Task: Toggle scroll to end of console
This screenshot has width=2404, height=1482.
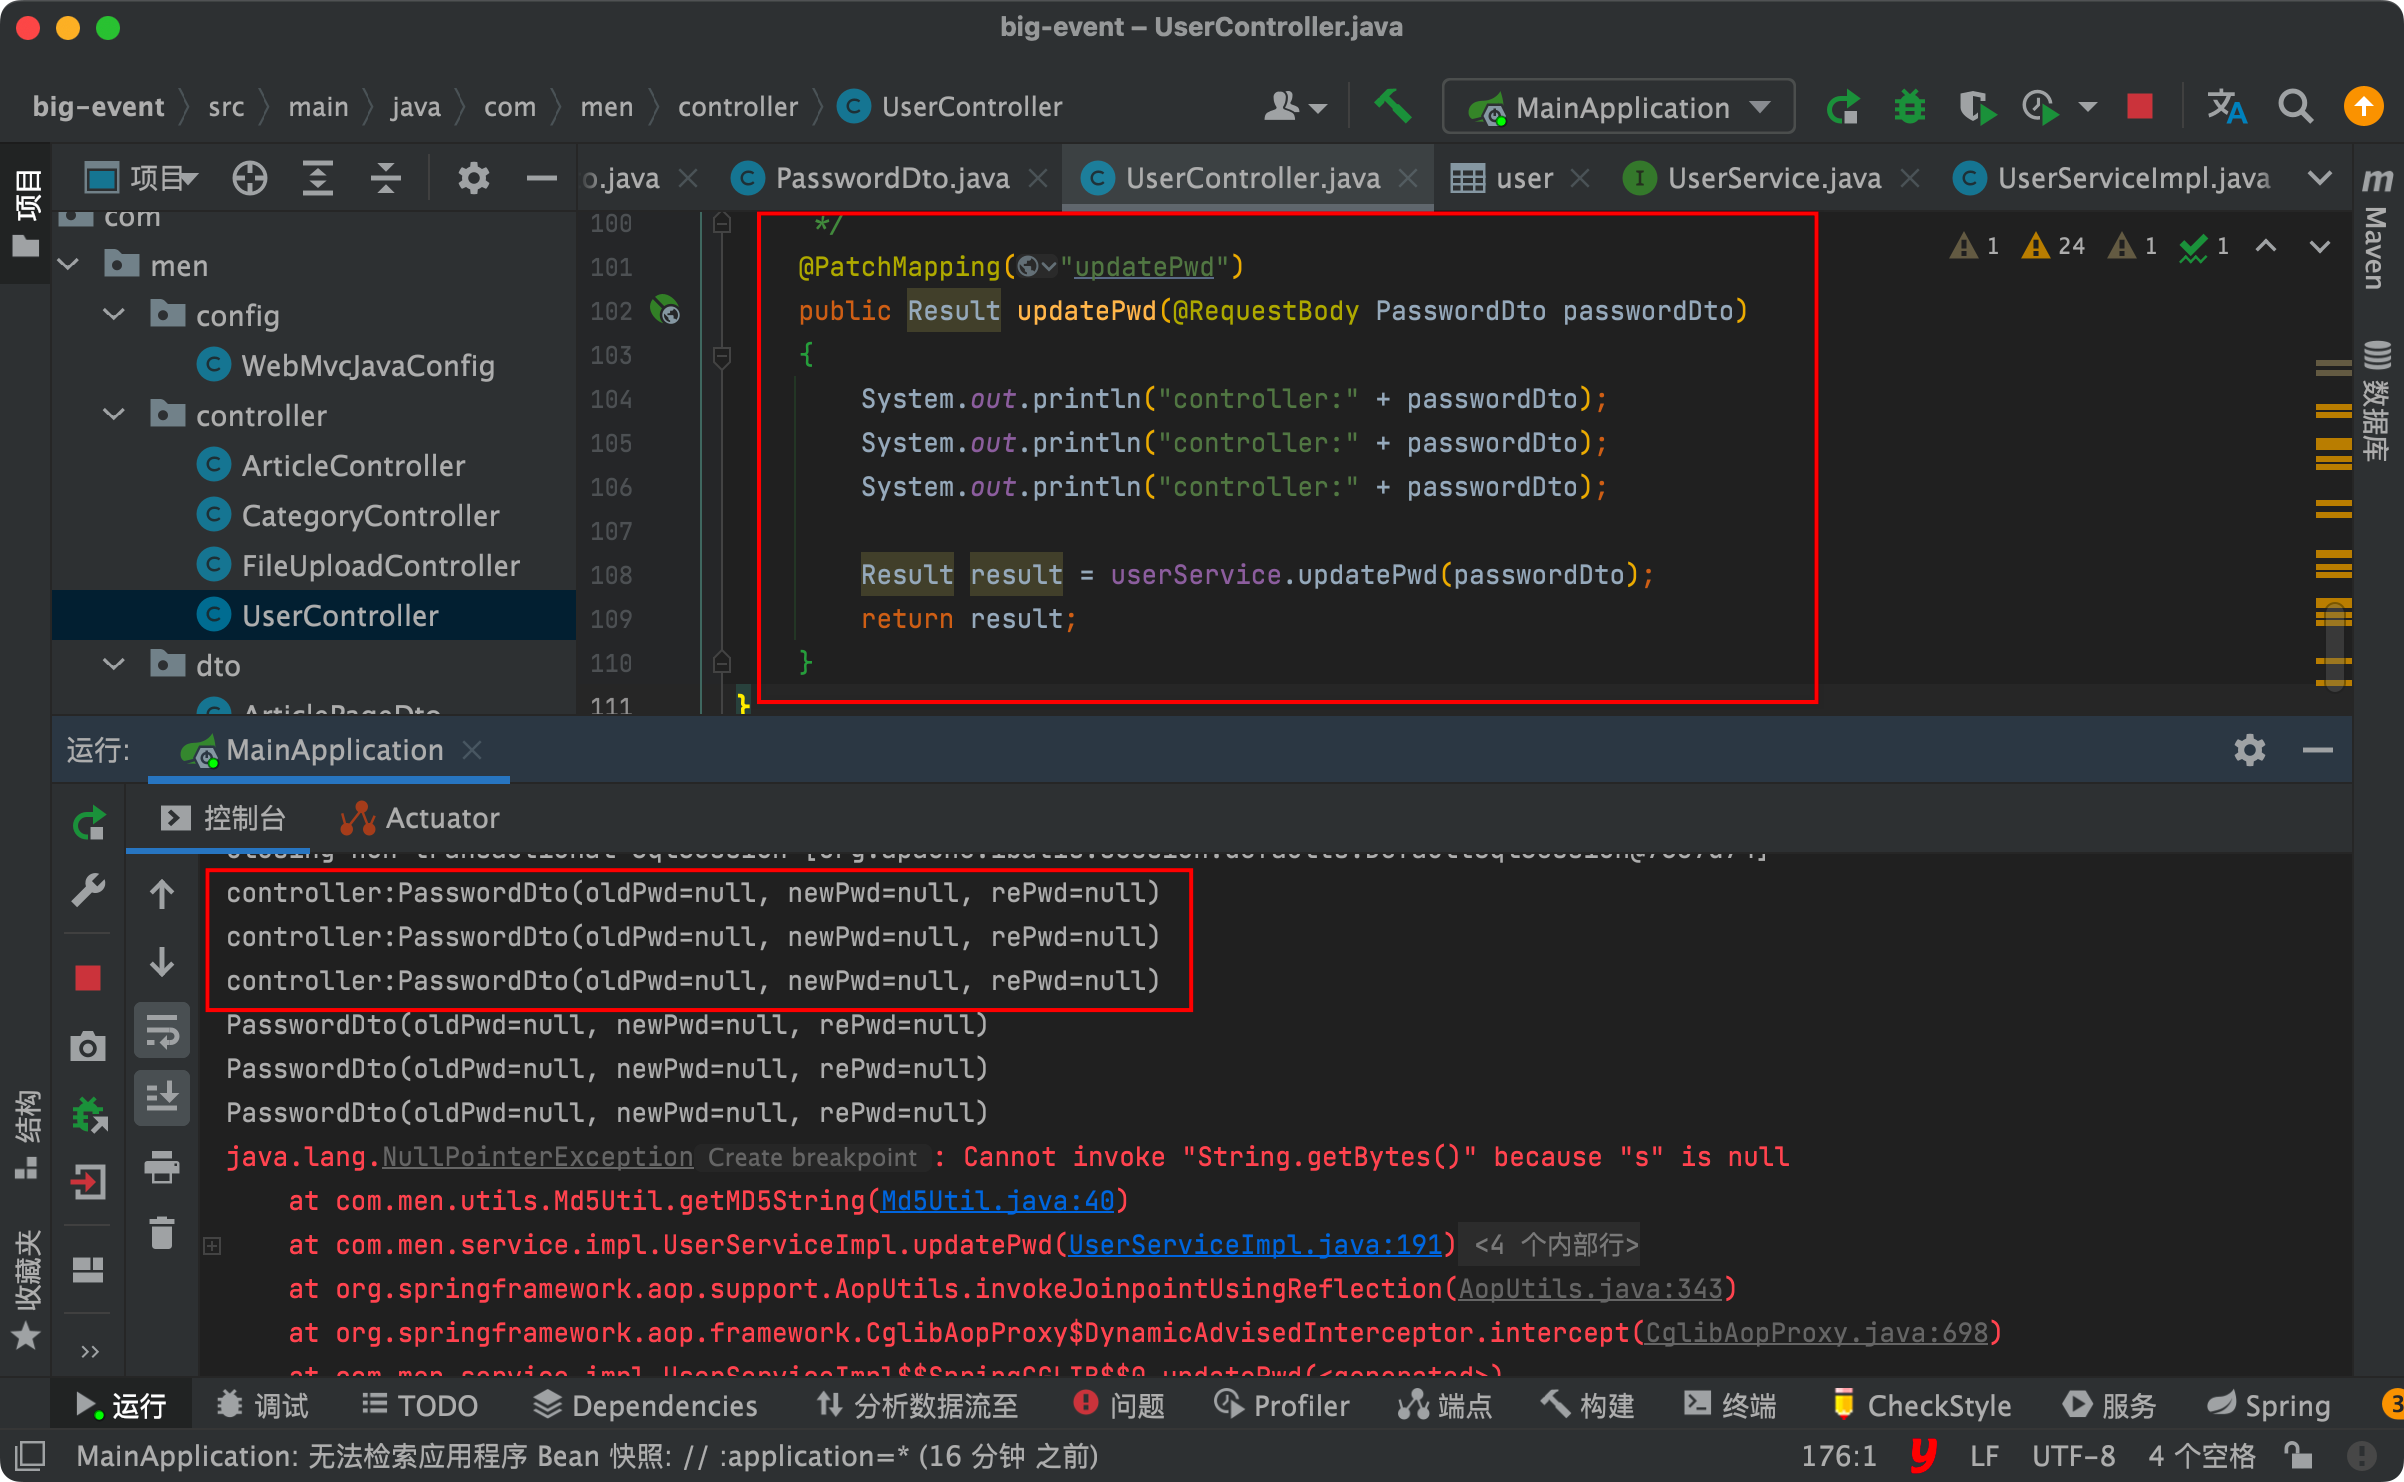Action: point(162,1098)
